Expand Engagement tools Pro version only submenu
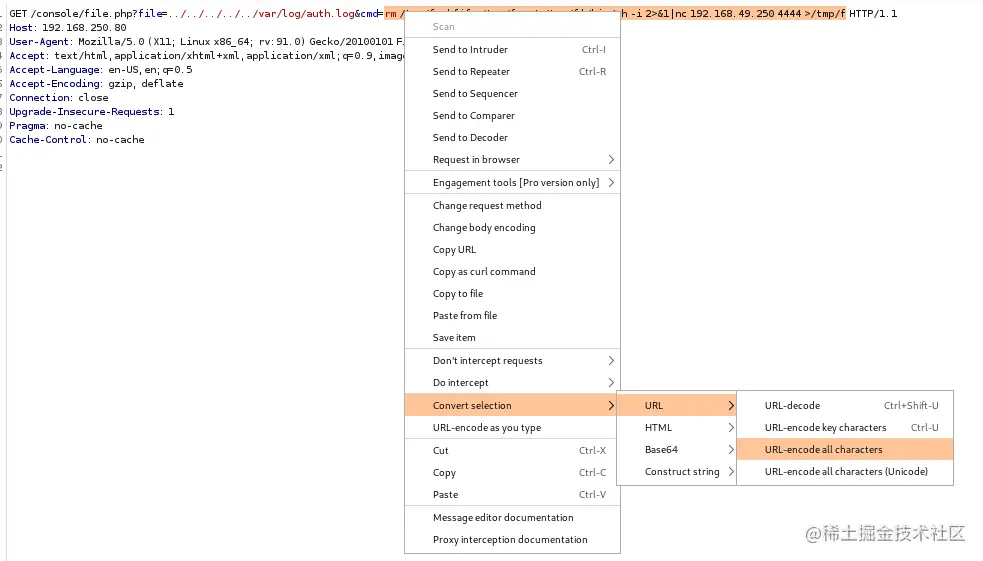Screen dimensions: 983x561 pos(512,182)
